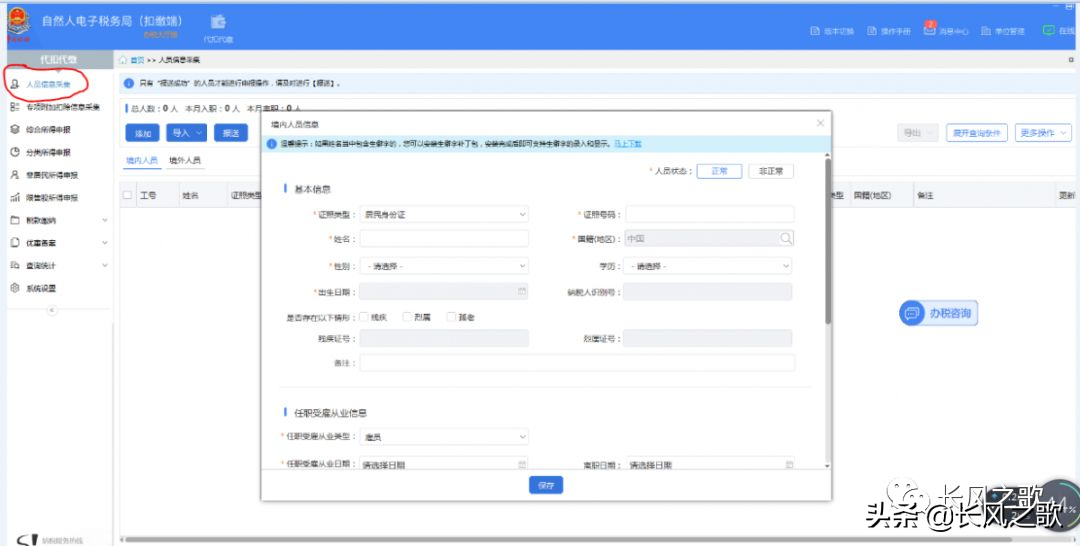The width and height of the screenshot is (1080, 546).
Task: Open the 消息中心 mailbox icon with red badge
Action: [929, 29]
